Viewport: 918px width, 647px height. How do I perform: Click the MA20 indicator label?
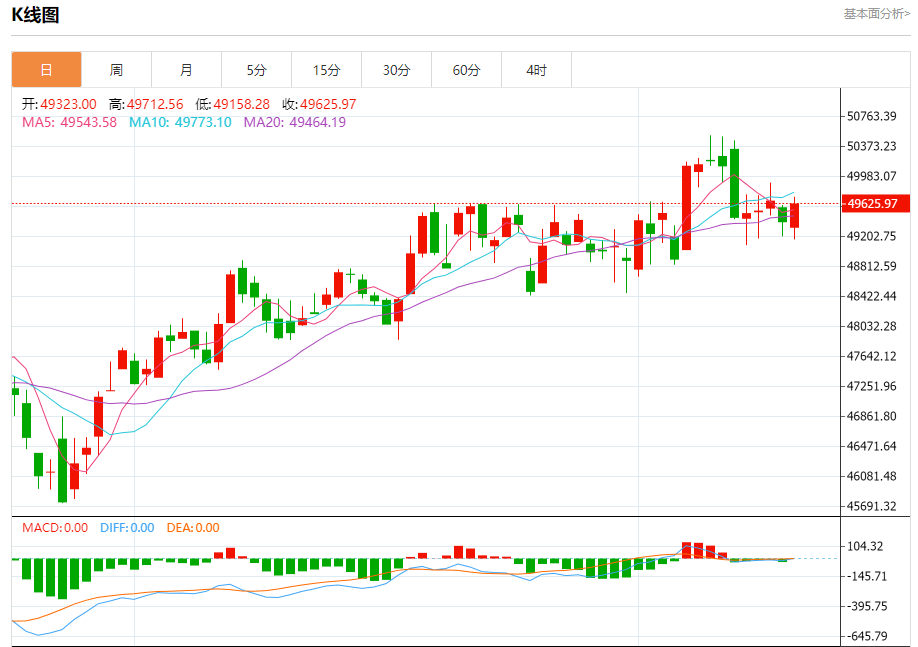tap(294, 122)
